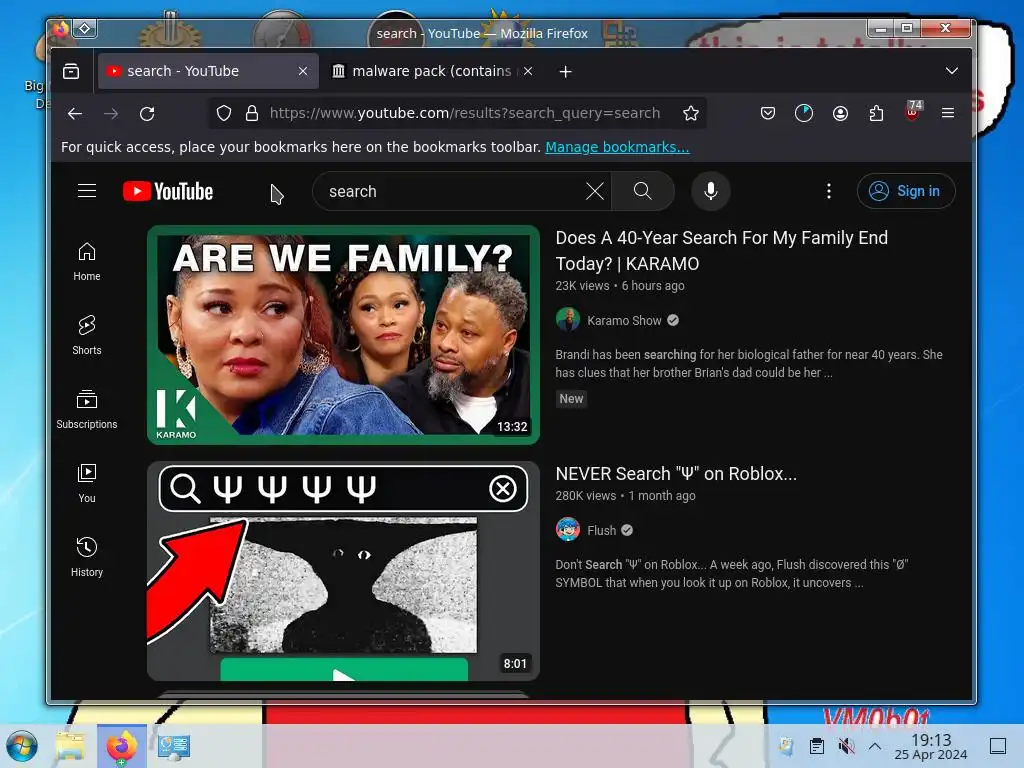Screen dimensions: 1024x768
Task: Close the malware pack tab
Action: coord(528,71)
